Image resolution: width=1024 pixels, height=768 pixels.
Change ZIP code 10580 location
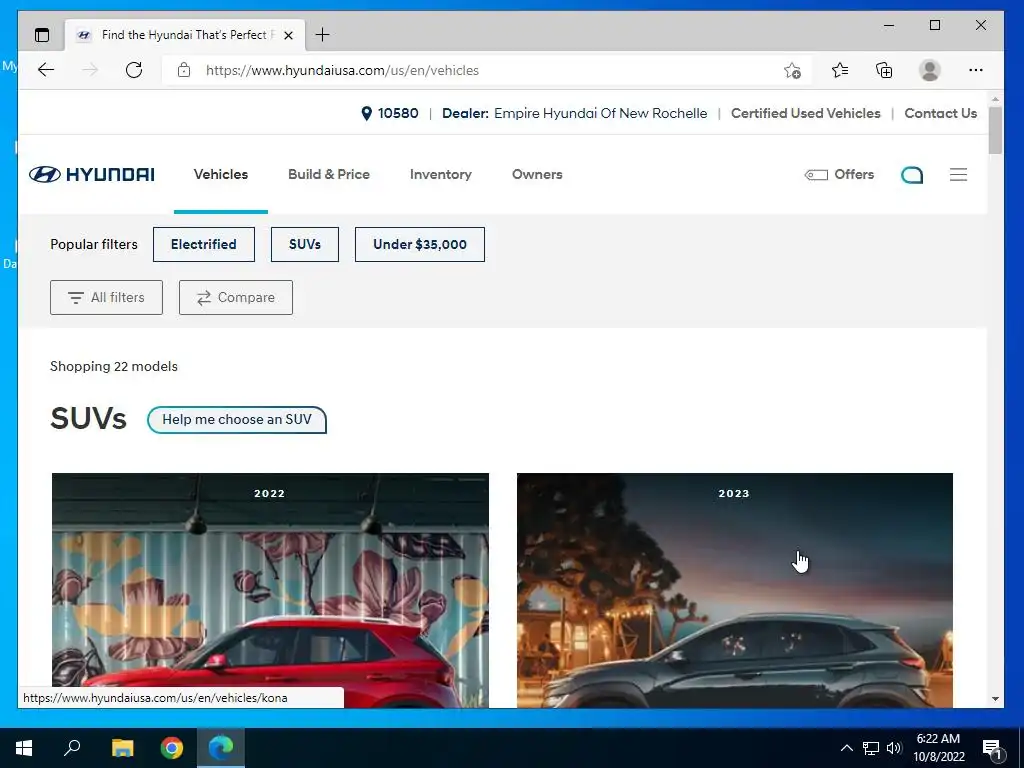(x=390, y=113)
